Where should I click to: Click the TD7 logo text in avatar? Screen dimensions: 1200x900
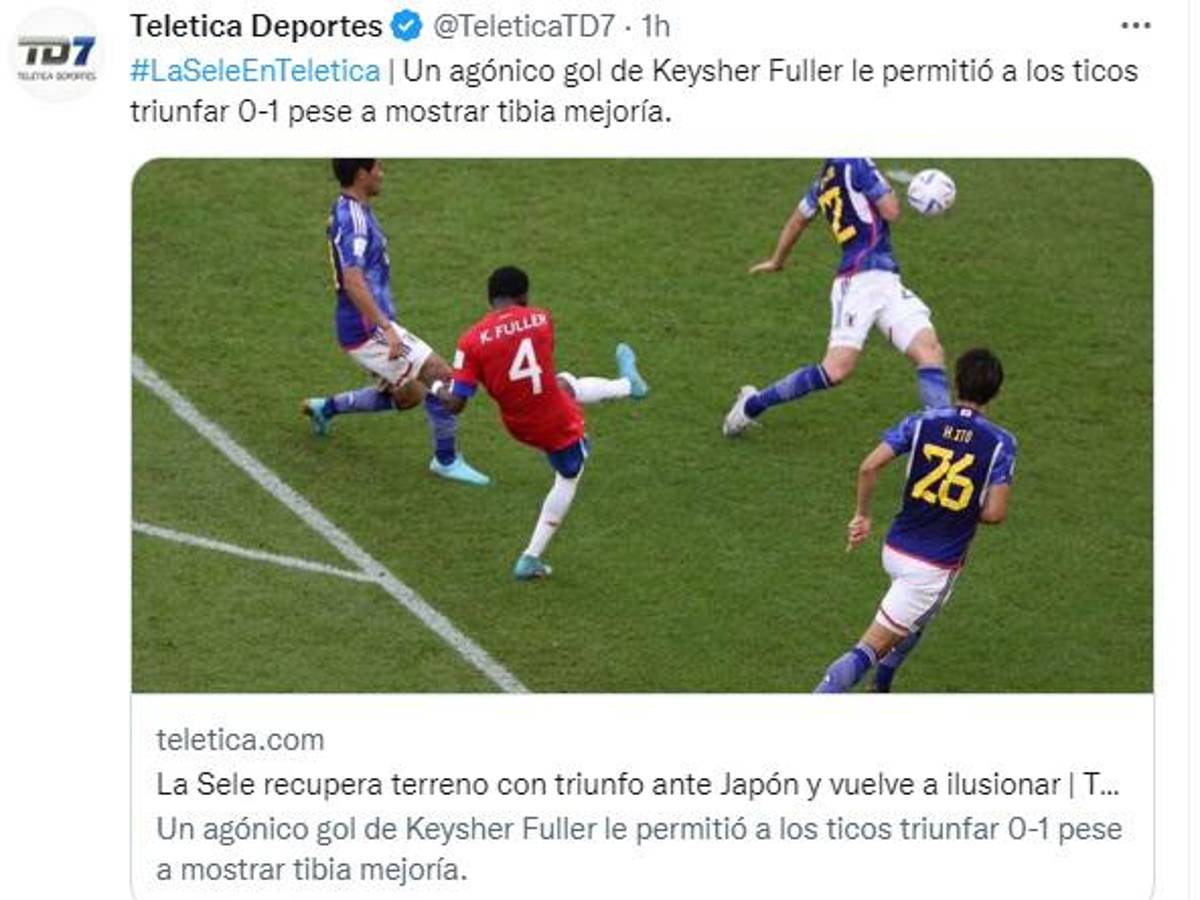click(x=57, y=50)
